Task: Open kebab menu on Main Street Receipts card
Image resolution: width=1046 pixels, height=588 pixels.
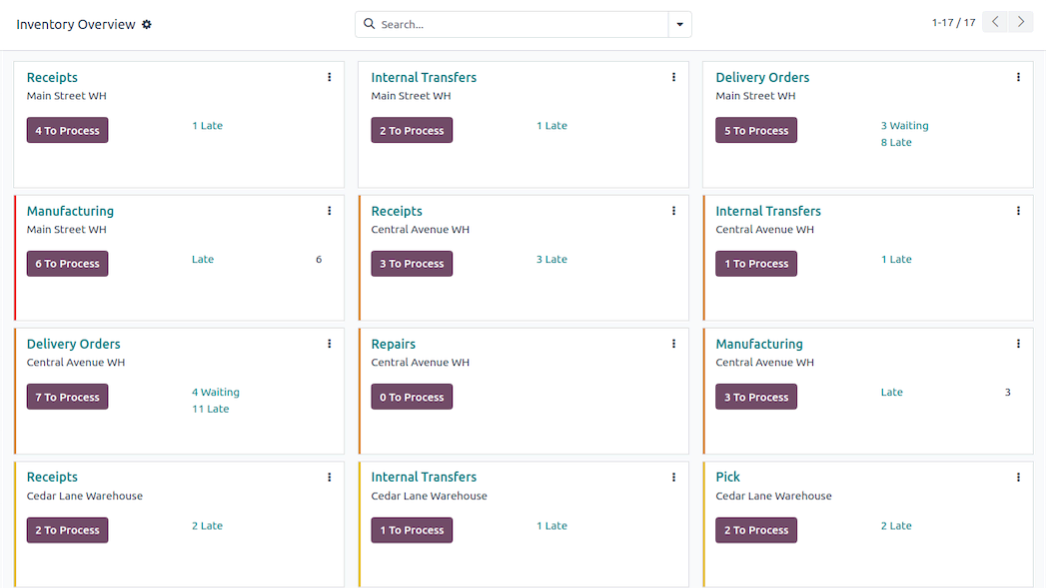Action: pos(330,77)
